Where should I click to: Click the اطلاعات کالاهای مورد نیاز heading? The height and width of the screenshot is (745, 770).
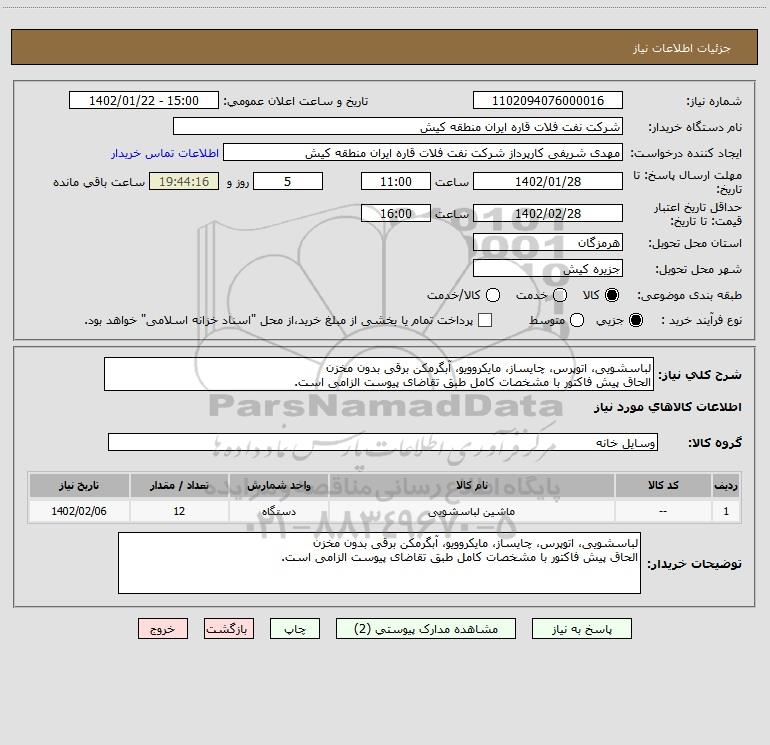point(667,407)
